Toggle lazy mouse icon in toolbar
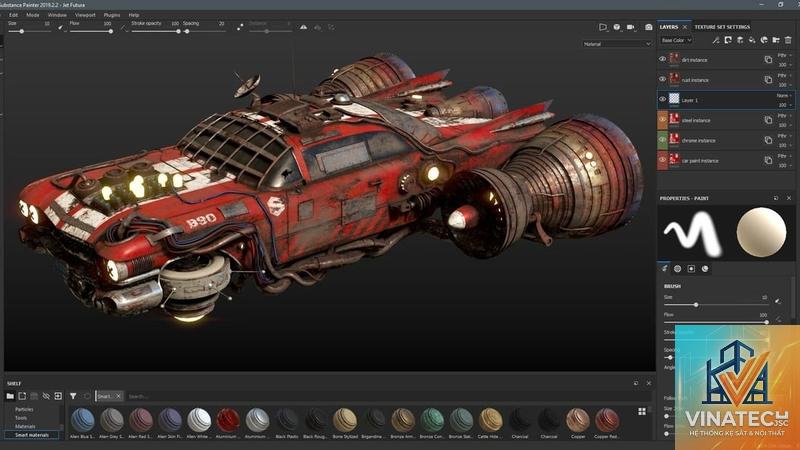This screenshot has height=450, width=800. (240, 27)
